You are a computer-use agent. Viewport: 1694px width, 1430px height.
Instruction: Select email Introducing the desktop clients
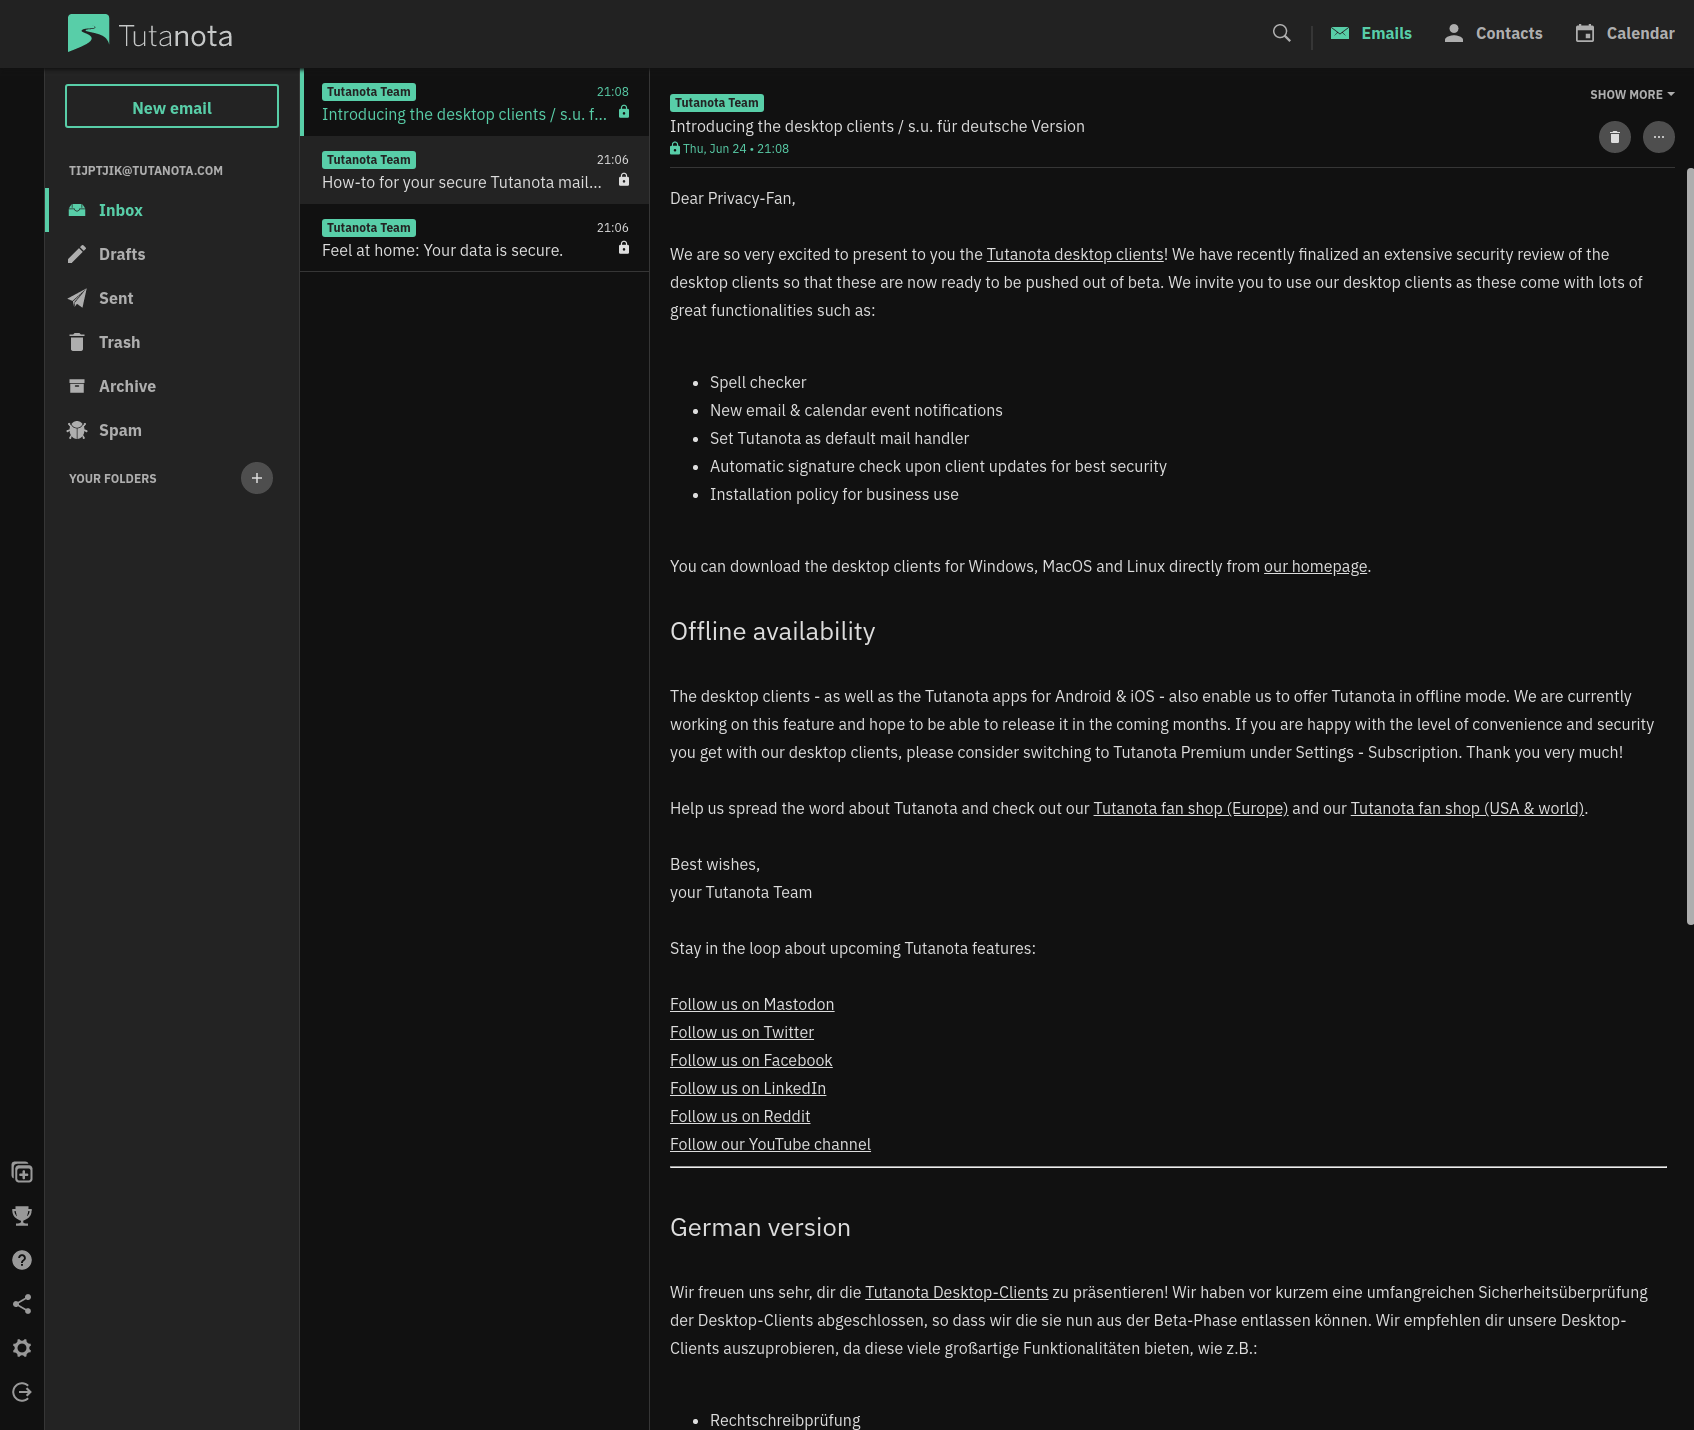pos(475,102)
